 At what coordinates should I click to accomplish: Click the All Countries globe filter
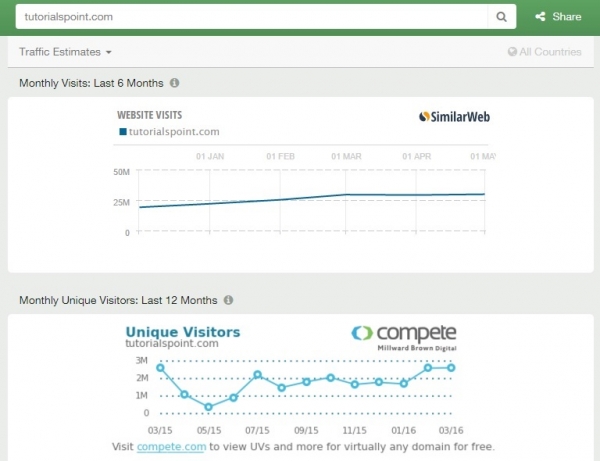pos(544,52)
